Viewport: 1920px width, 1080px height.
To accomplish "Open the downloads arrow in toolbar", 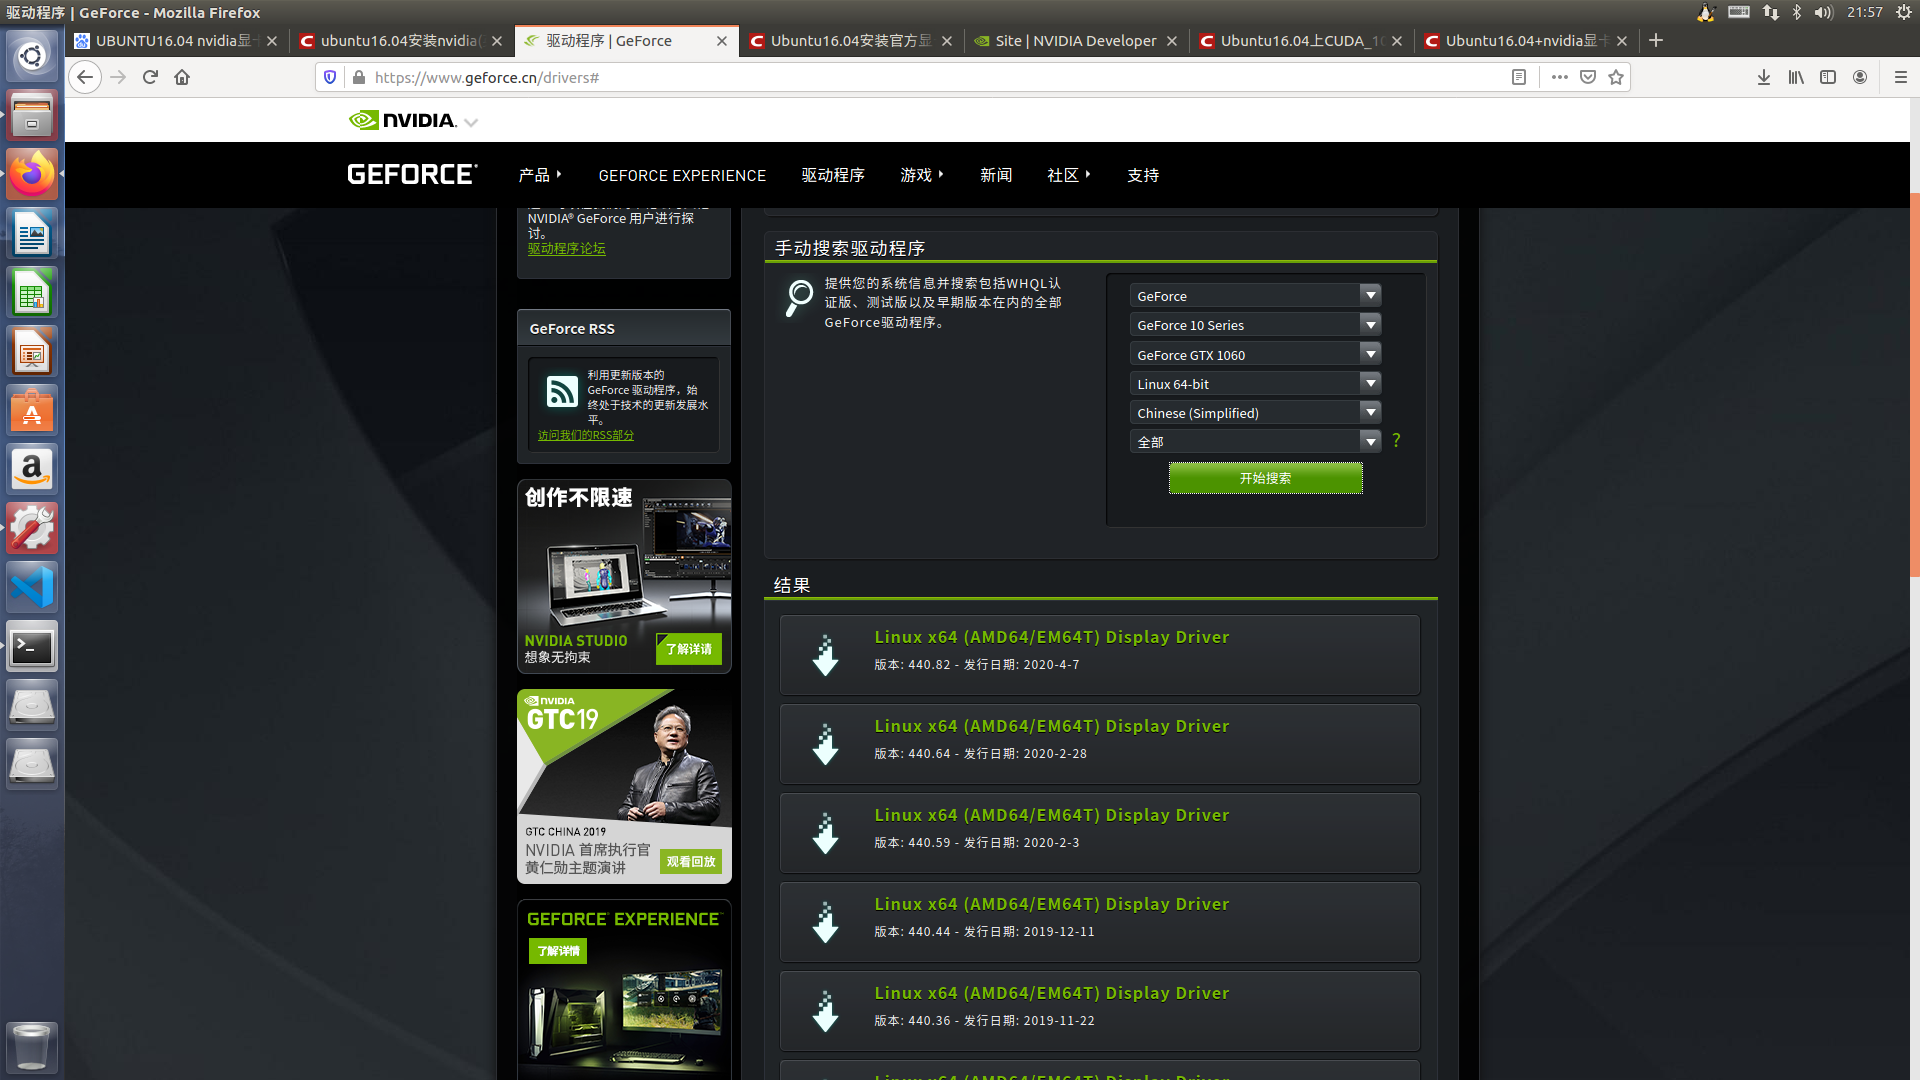I will pos(1764,77).
